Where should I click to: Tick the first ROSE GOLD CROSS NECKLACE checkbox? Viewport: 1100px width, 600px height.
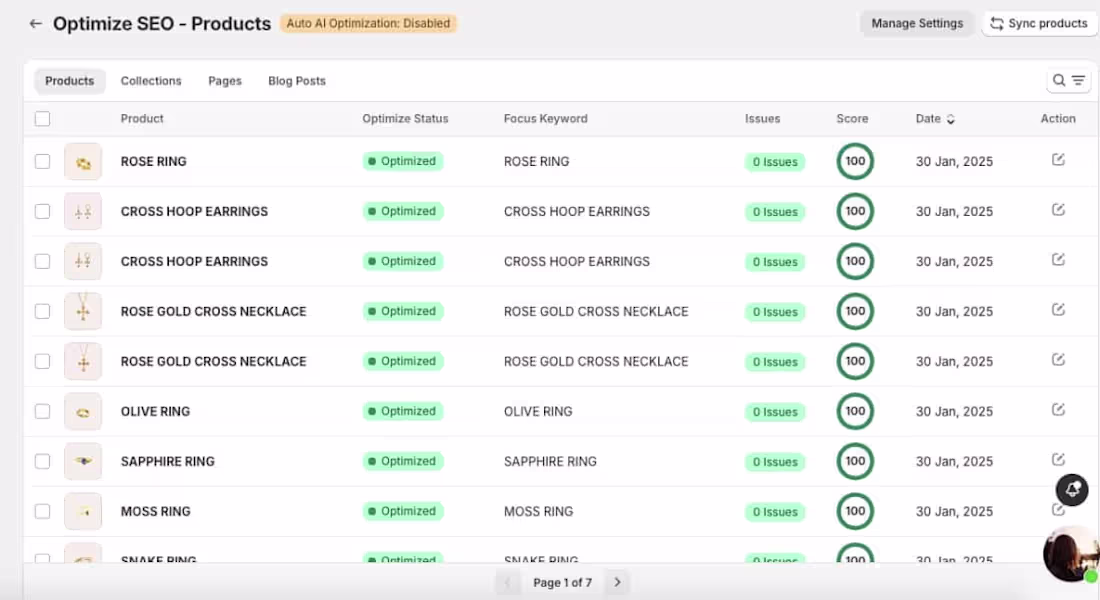pos(43,311)
